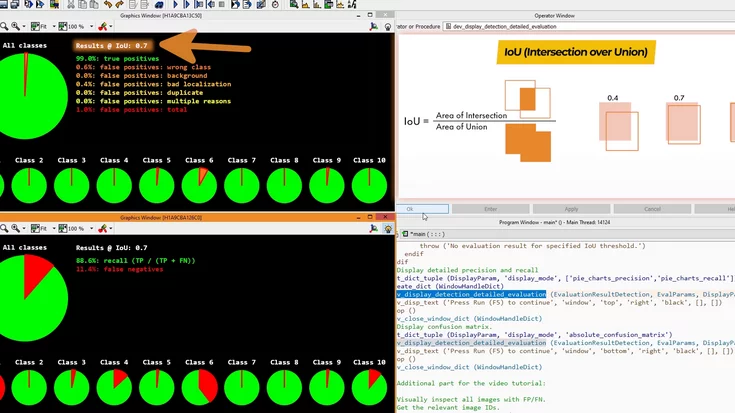Viewport: 735px width, 413px height.
Task: Click Cancel in the Operator Window
Action: pyautogui.click(x=652, y=209)
